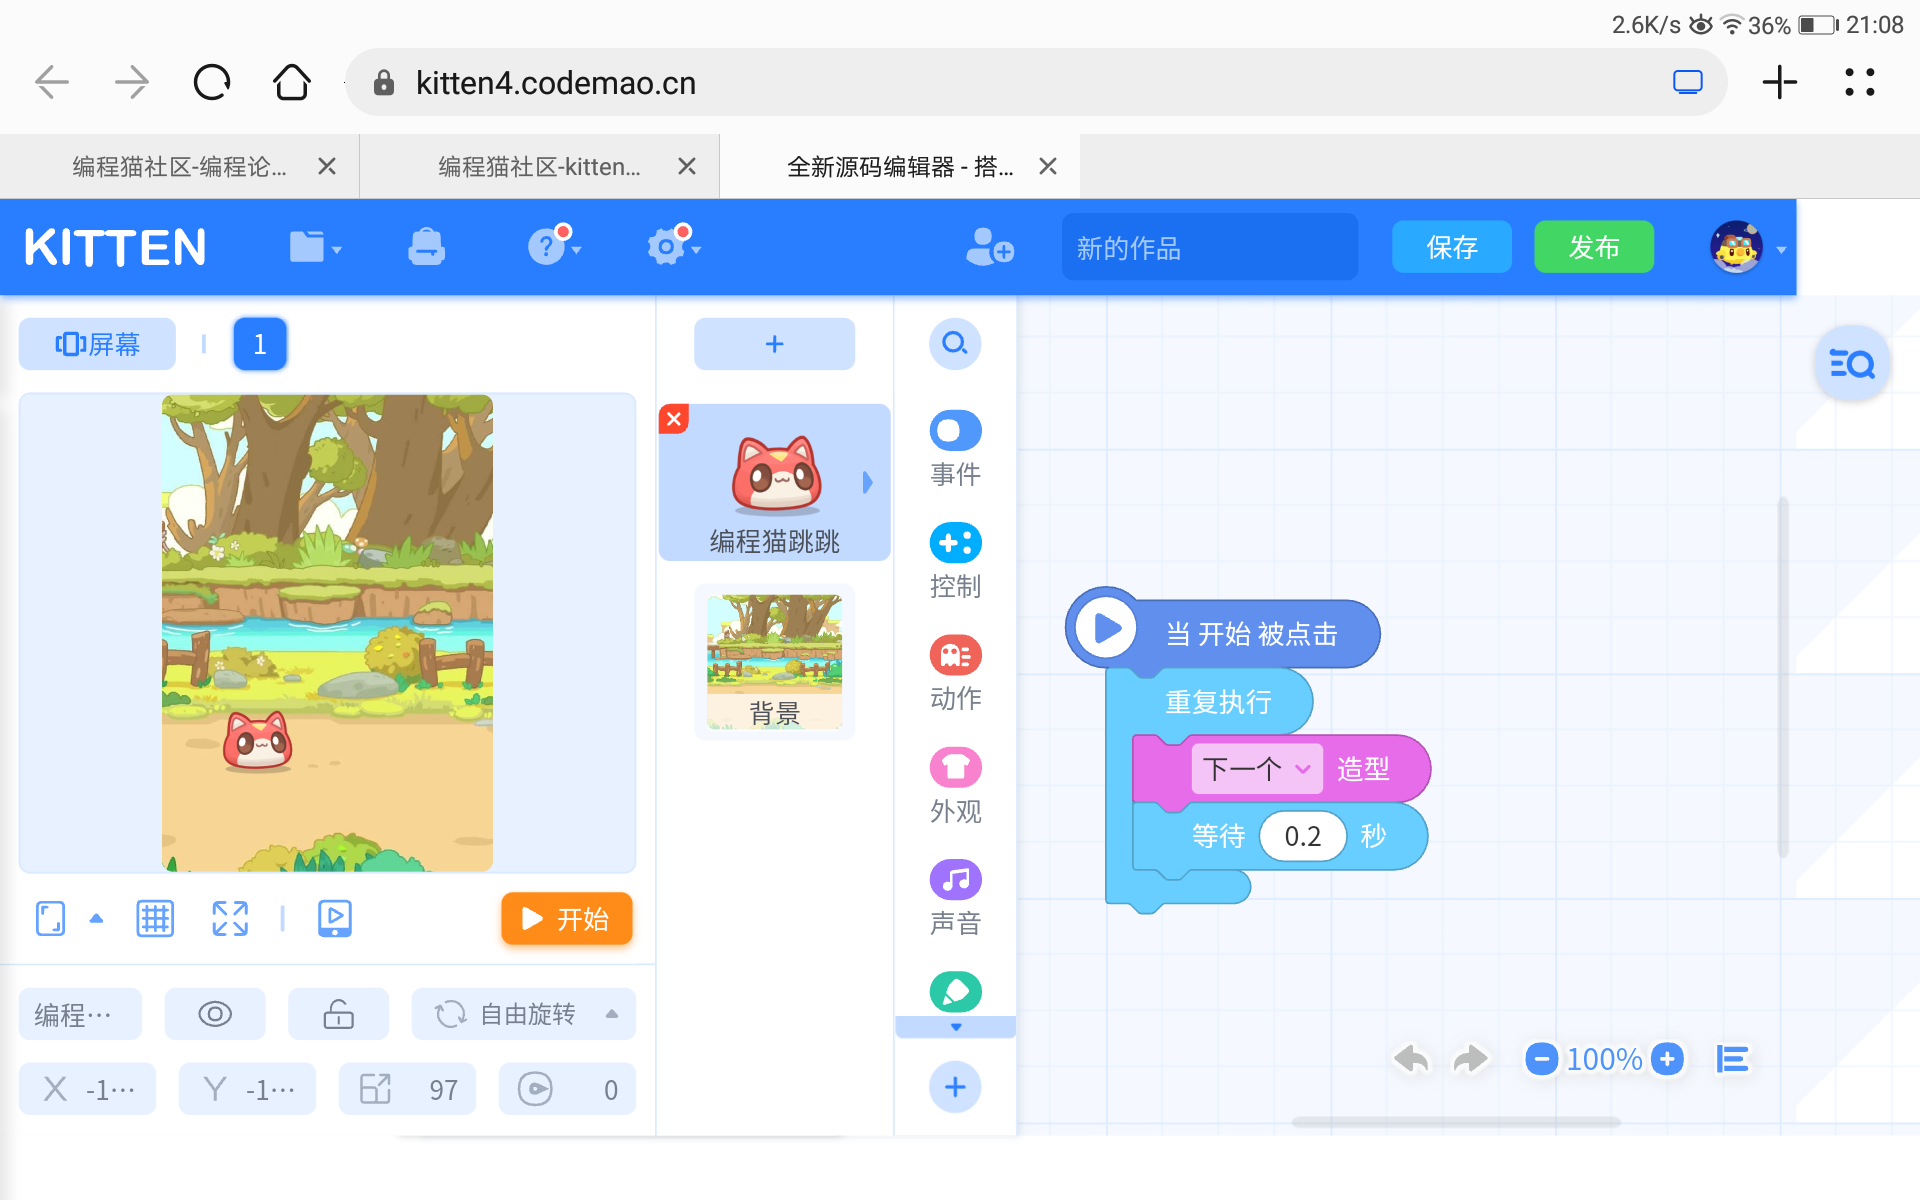The image size is (1920, 1200).
Task: Open the file folder dropdown menu
Action: pyautogui.click(x=315, y=247)
